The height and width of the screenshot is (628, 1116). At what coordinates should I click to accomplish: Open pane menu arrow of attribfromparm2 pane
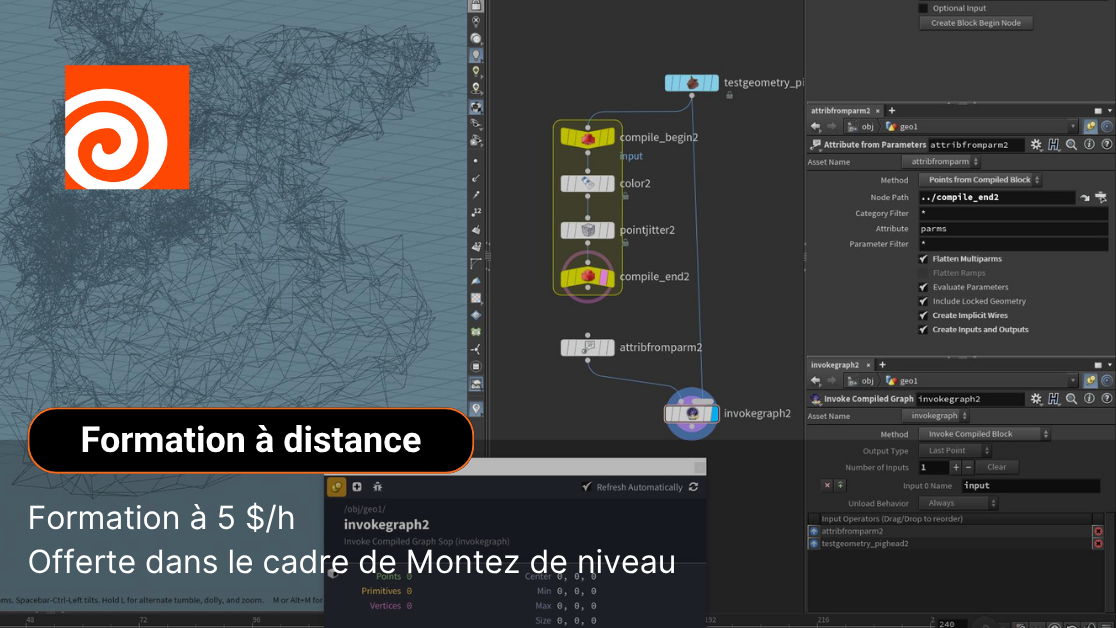[1109, 111]
